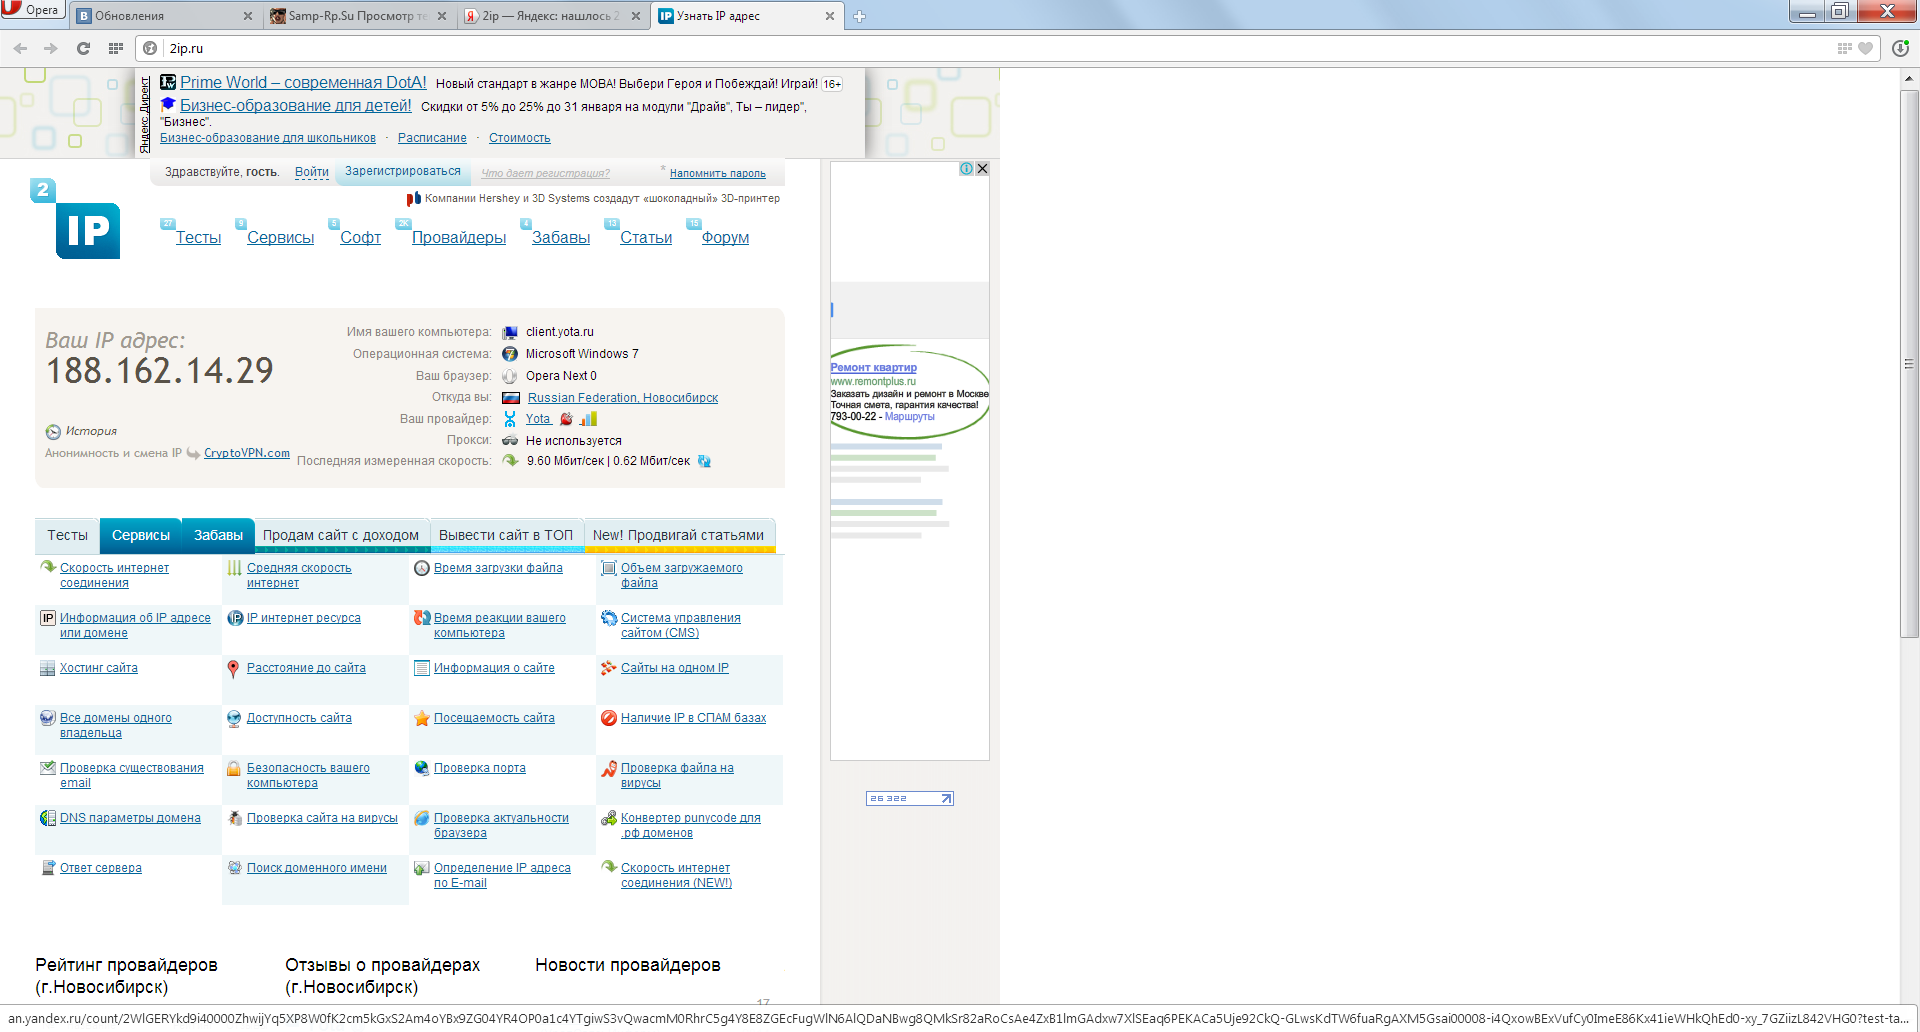
Task: Open Хостинг сайта link
Action: point(99,668)
